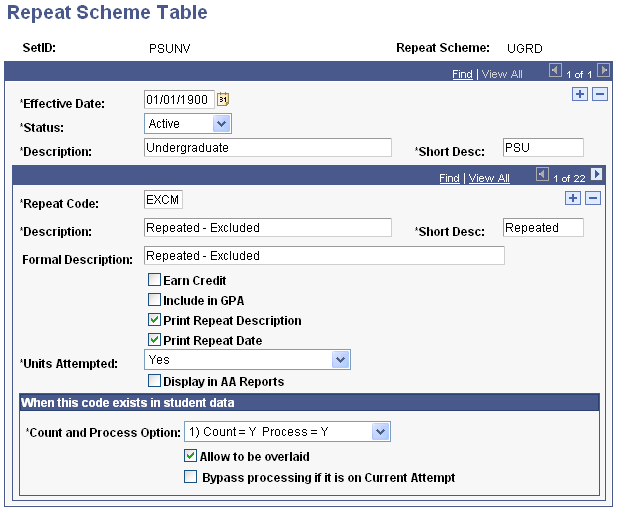
Task: Click Find link in the upper header bar
Action: [462, 74]
